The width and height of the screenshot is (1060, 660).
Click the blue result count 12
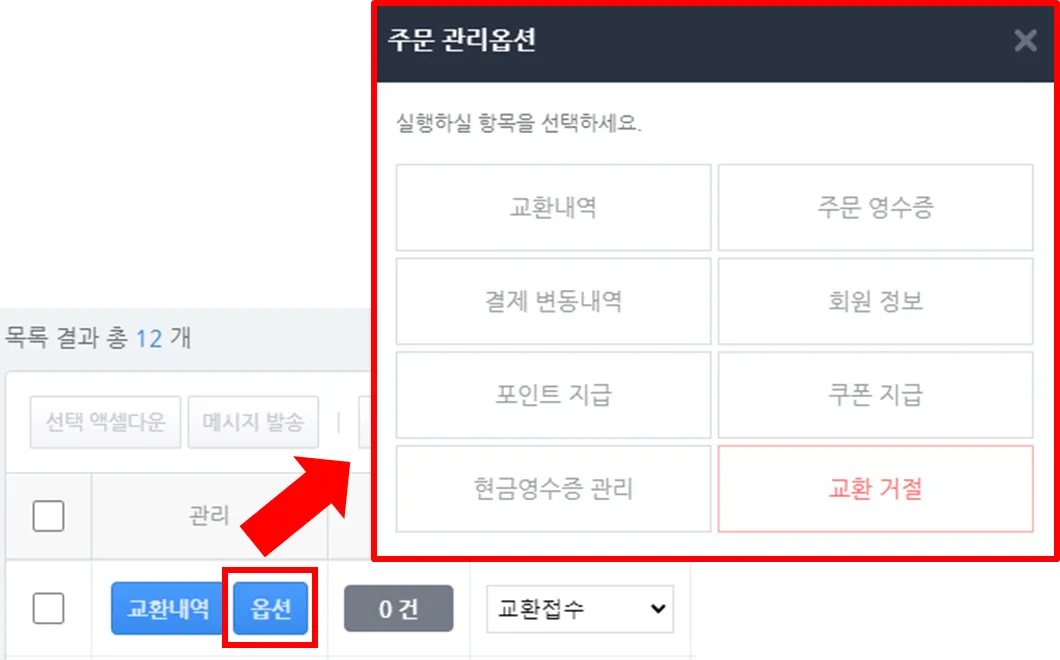click(x=149, y=338)
